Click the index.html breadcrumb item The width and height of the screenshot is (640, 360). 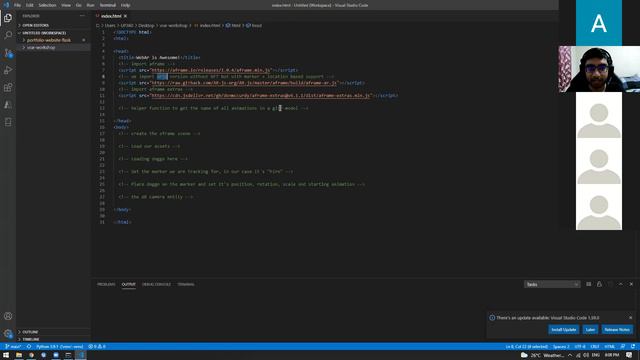pyautogui.click(x=207, y=25)
